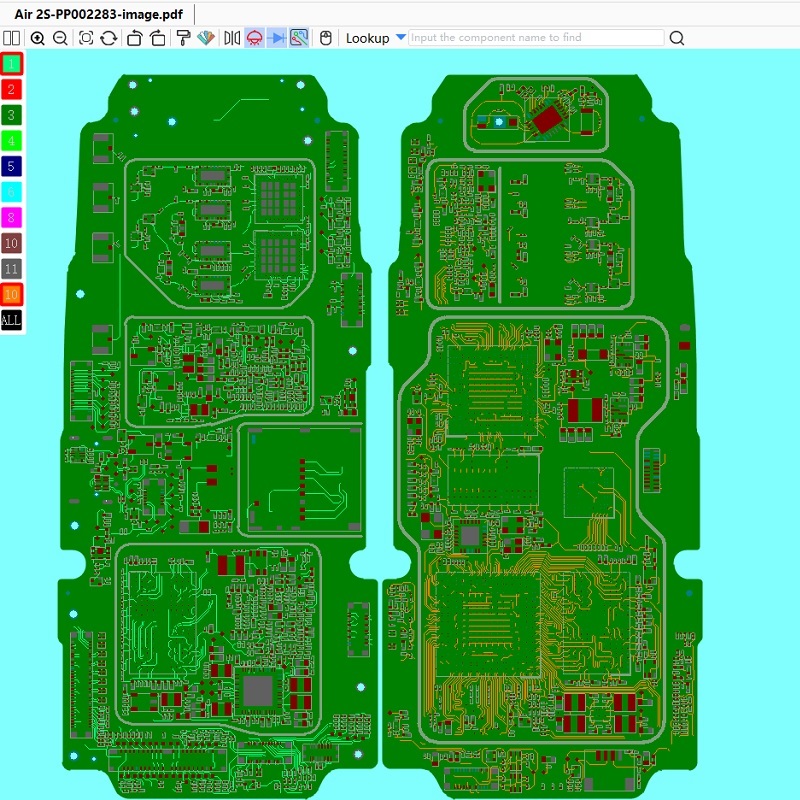Show all layers with ALL button
This screenshot has height=800, width=800.
[x=11, y=320]
